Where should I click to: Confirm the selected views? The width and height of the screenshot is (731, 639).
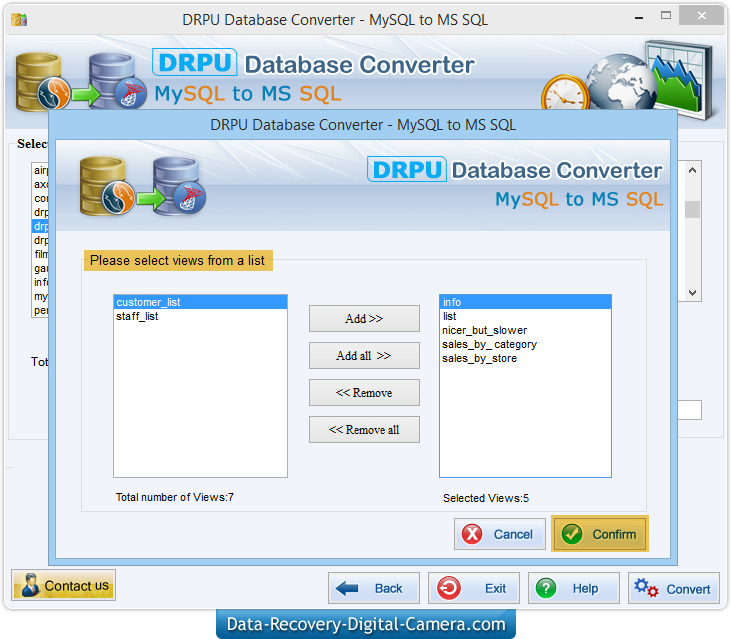click(600, 534)
